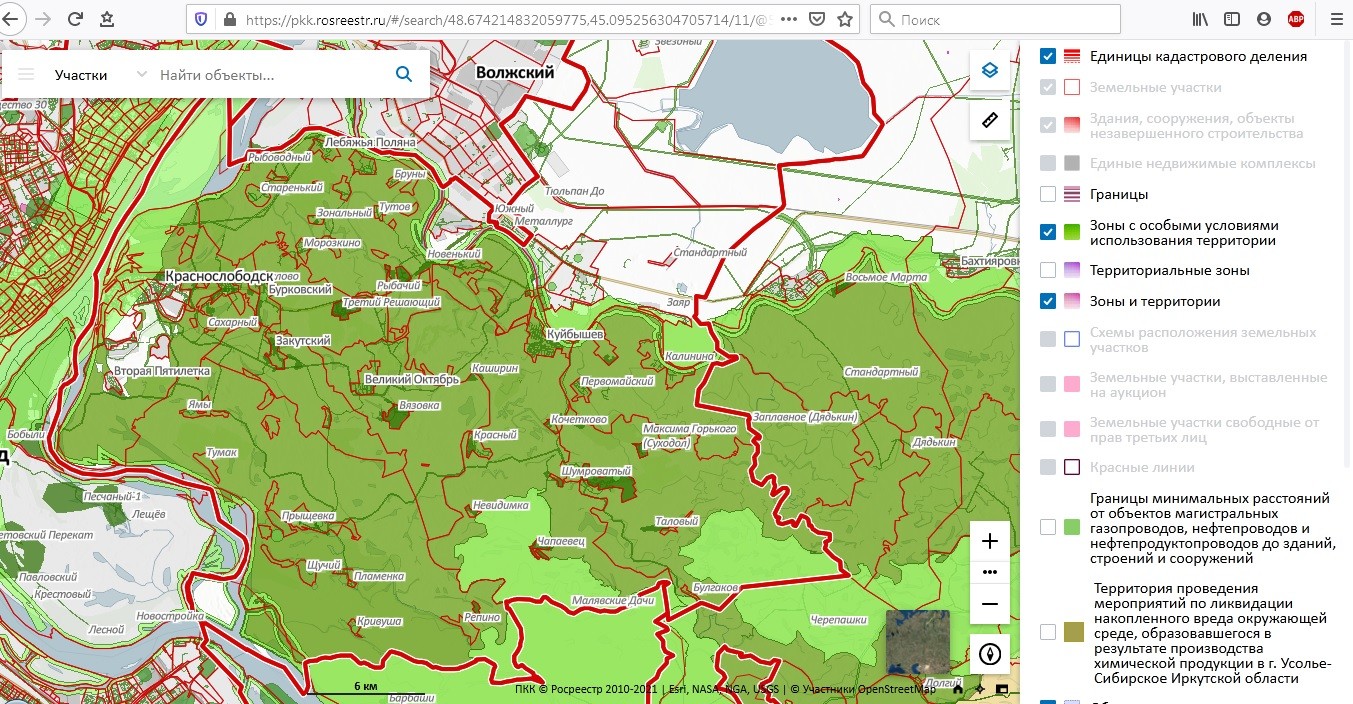Open three-dot options between zoom buttons
This screenshot has height=704, width=1353.
pyautogui.click(x=989, y=572)
